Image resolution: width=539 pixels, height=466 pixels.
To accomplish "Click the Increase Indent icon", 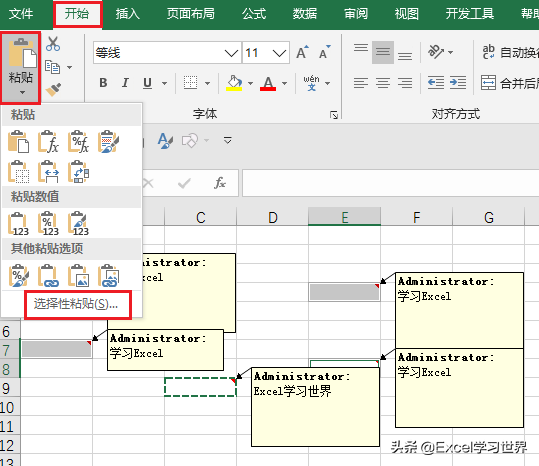I will [x=458, y=83].
